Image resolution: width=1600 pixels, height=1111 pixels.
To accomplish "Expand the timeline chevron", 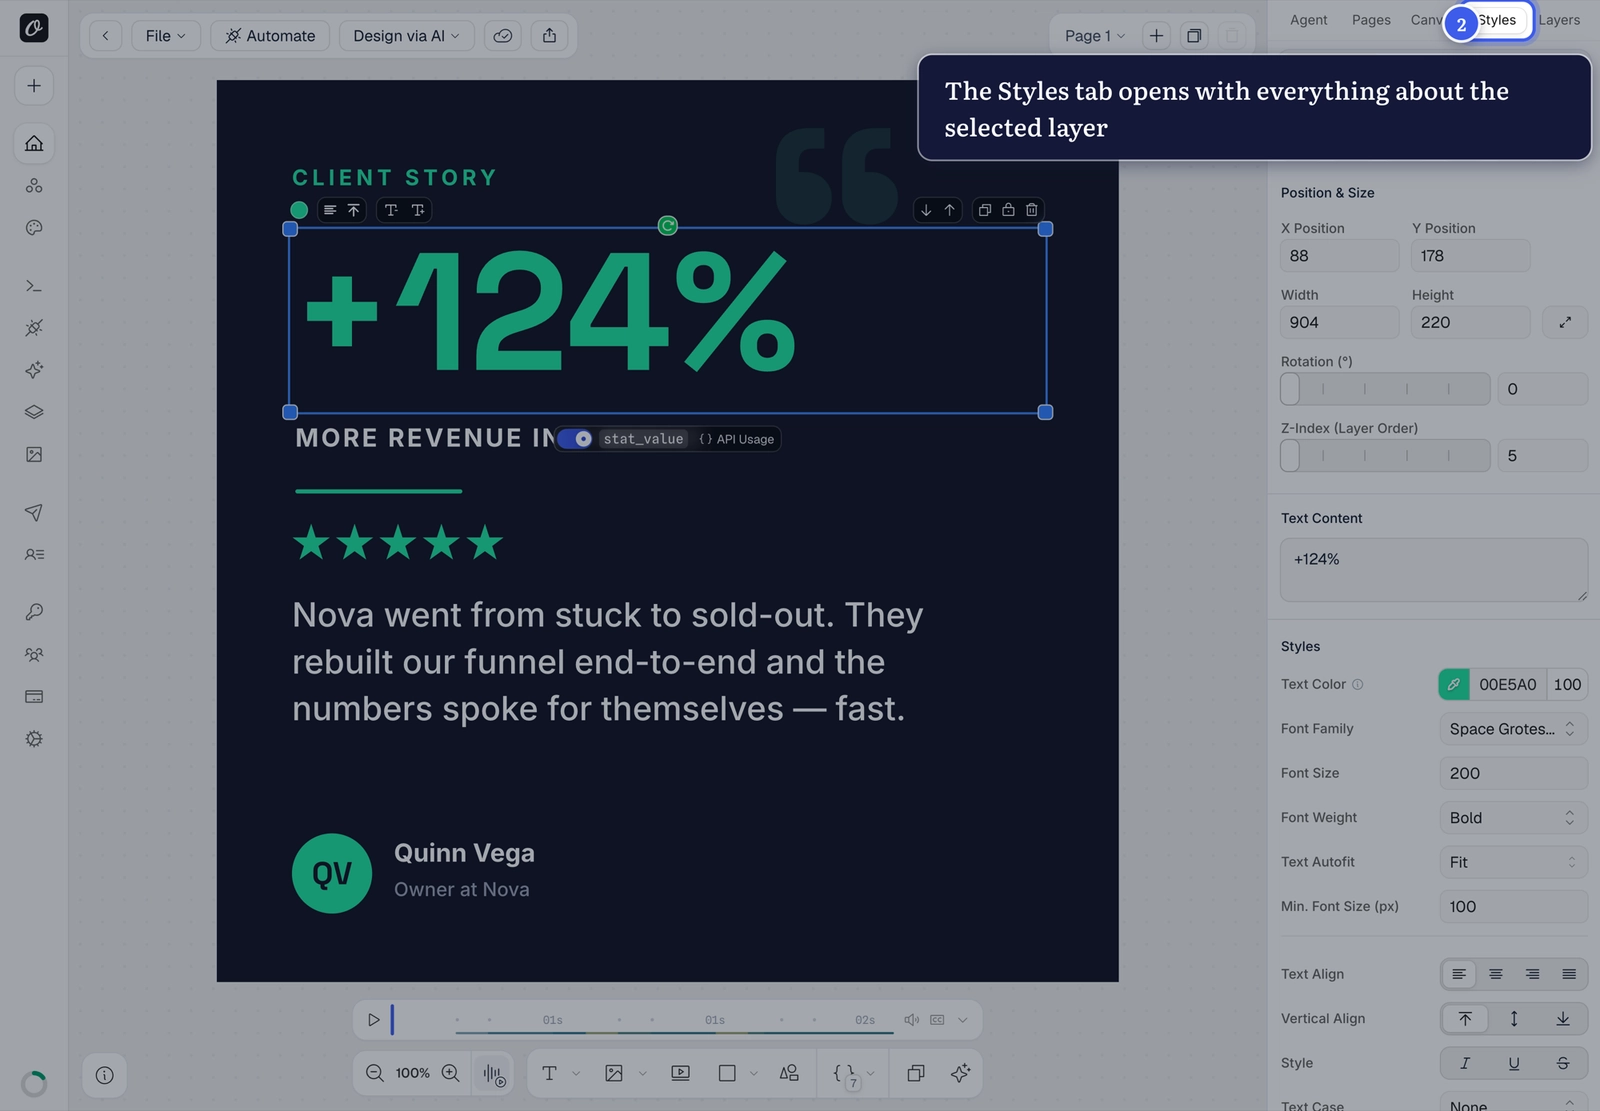I will pyautogui.click(x=963, y=1020).
